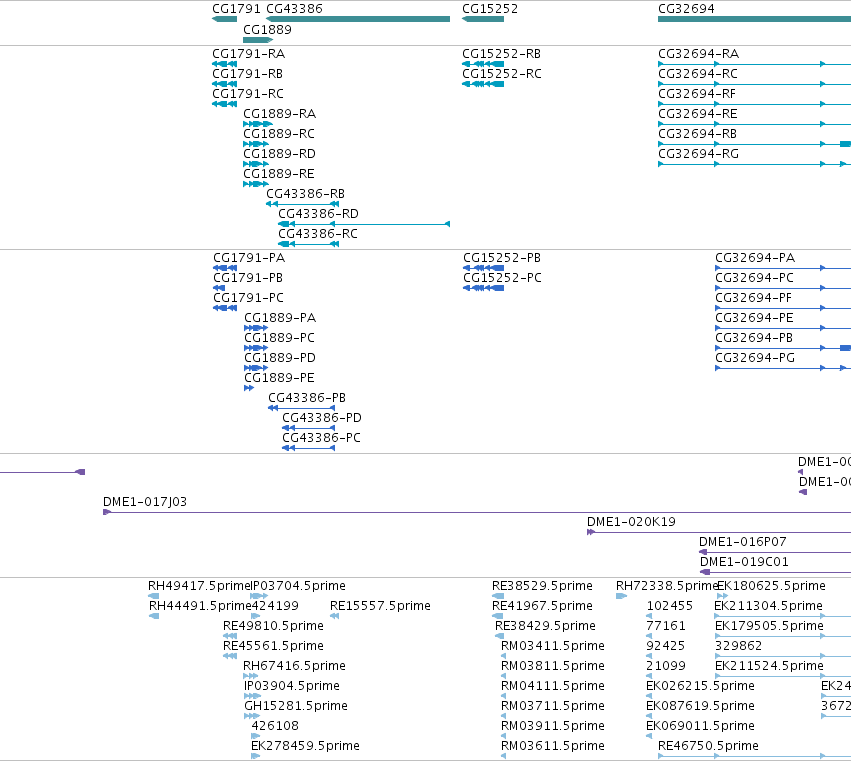Screen dimensions: 851x761
Task: Select transcript CG43386-RC
Action: pos(318,234)
